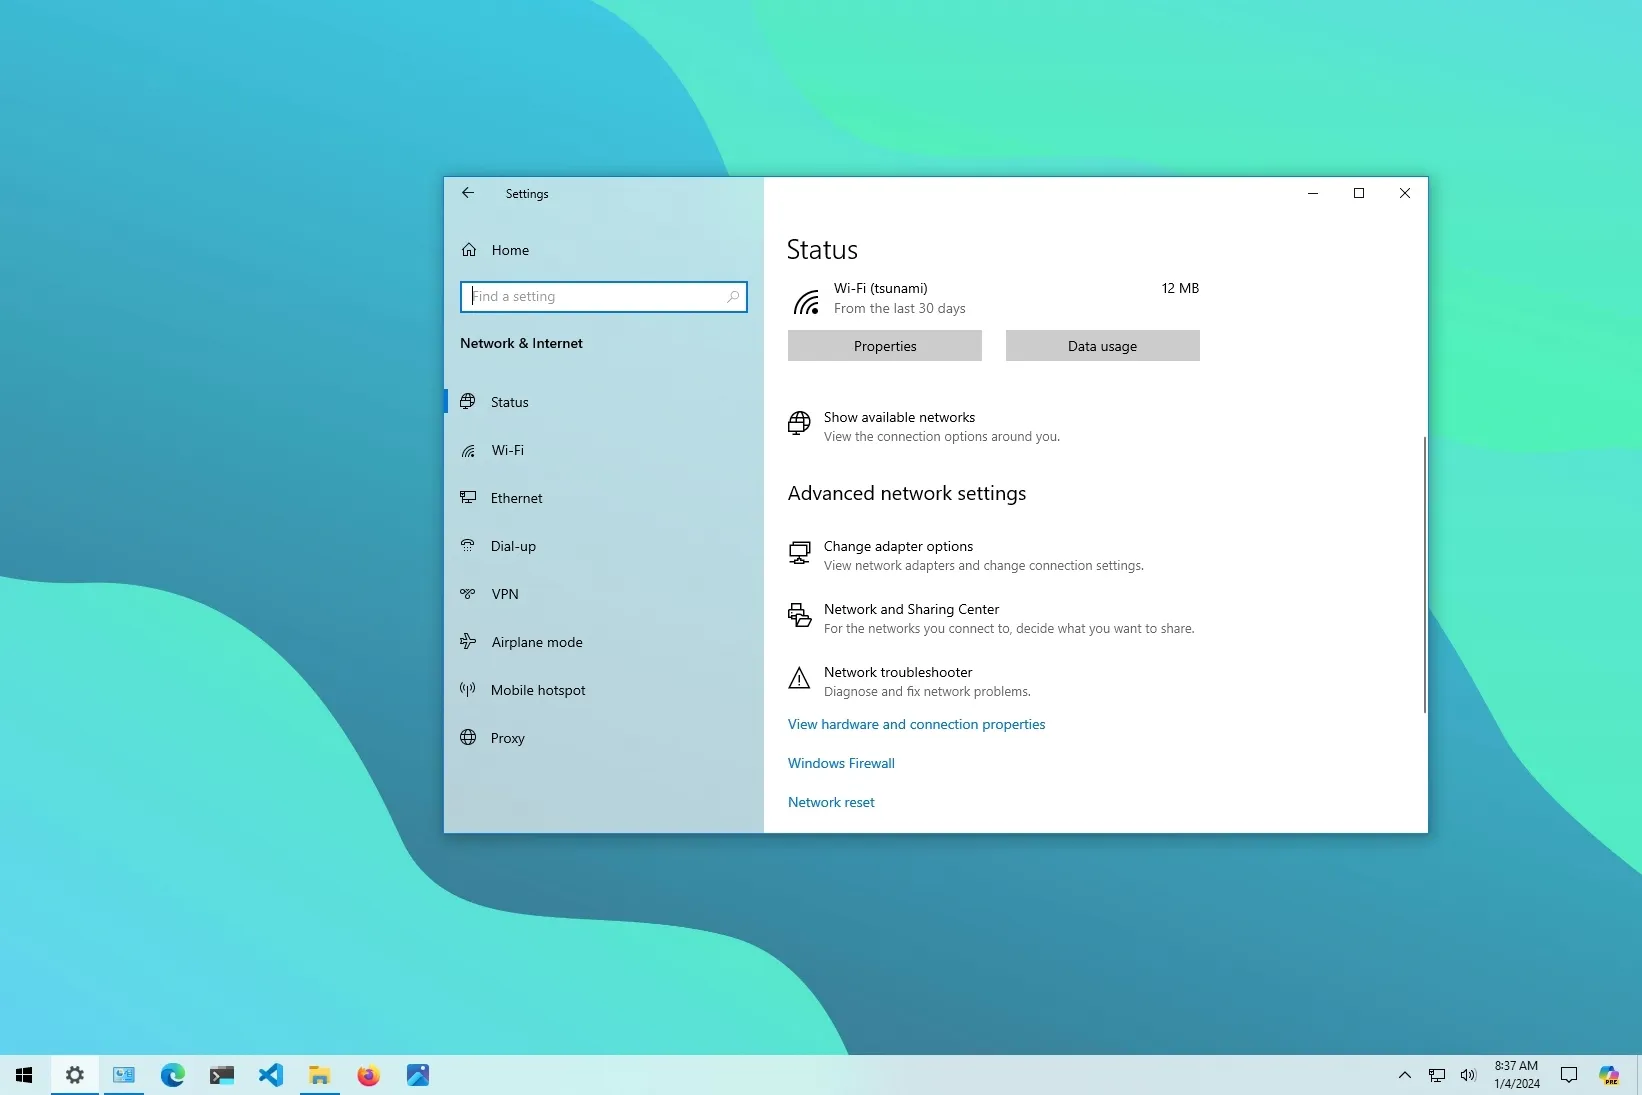Image resolution: width=1642 pixels, height=1095 pixels.
Task: Click the Network reset link
Action: click(831, 802)
